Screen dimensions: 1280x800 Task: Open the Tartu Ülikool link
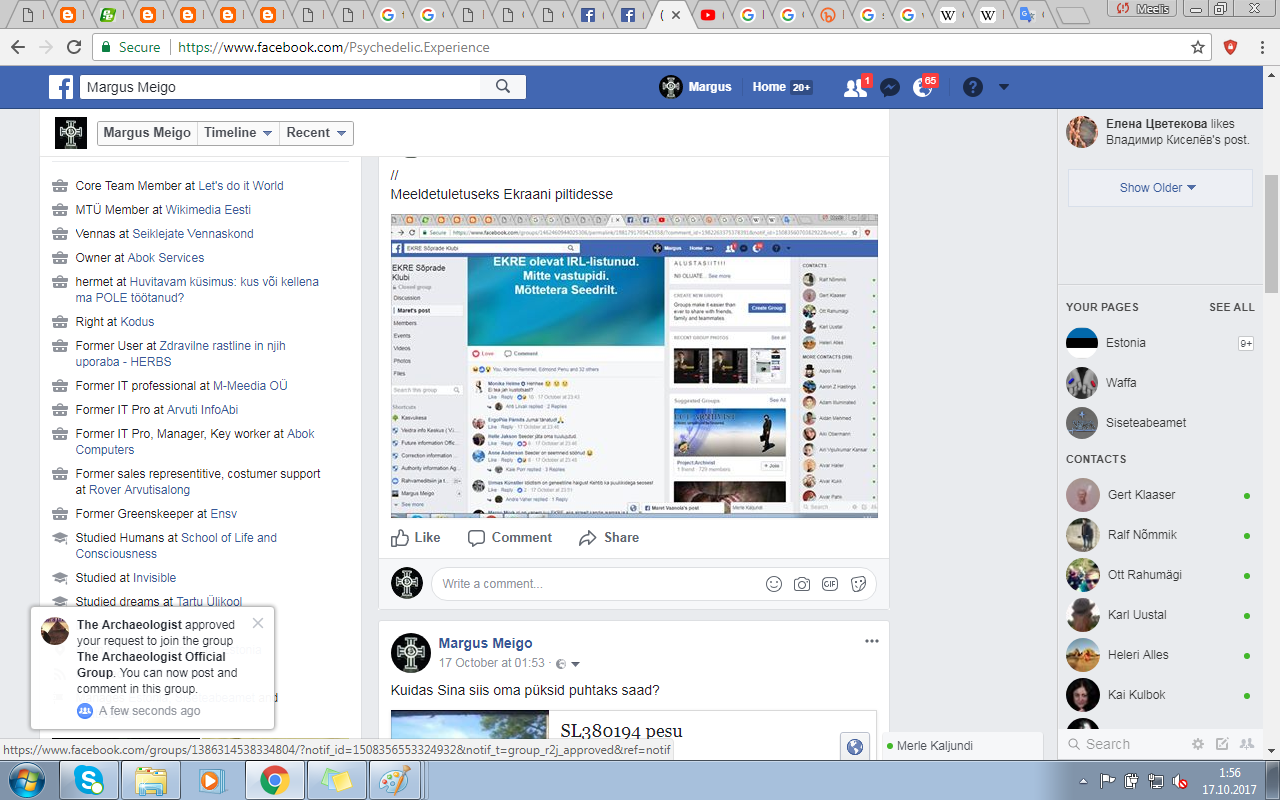tap(209, 602)
